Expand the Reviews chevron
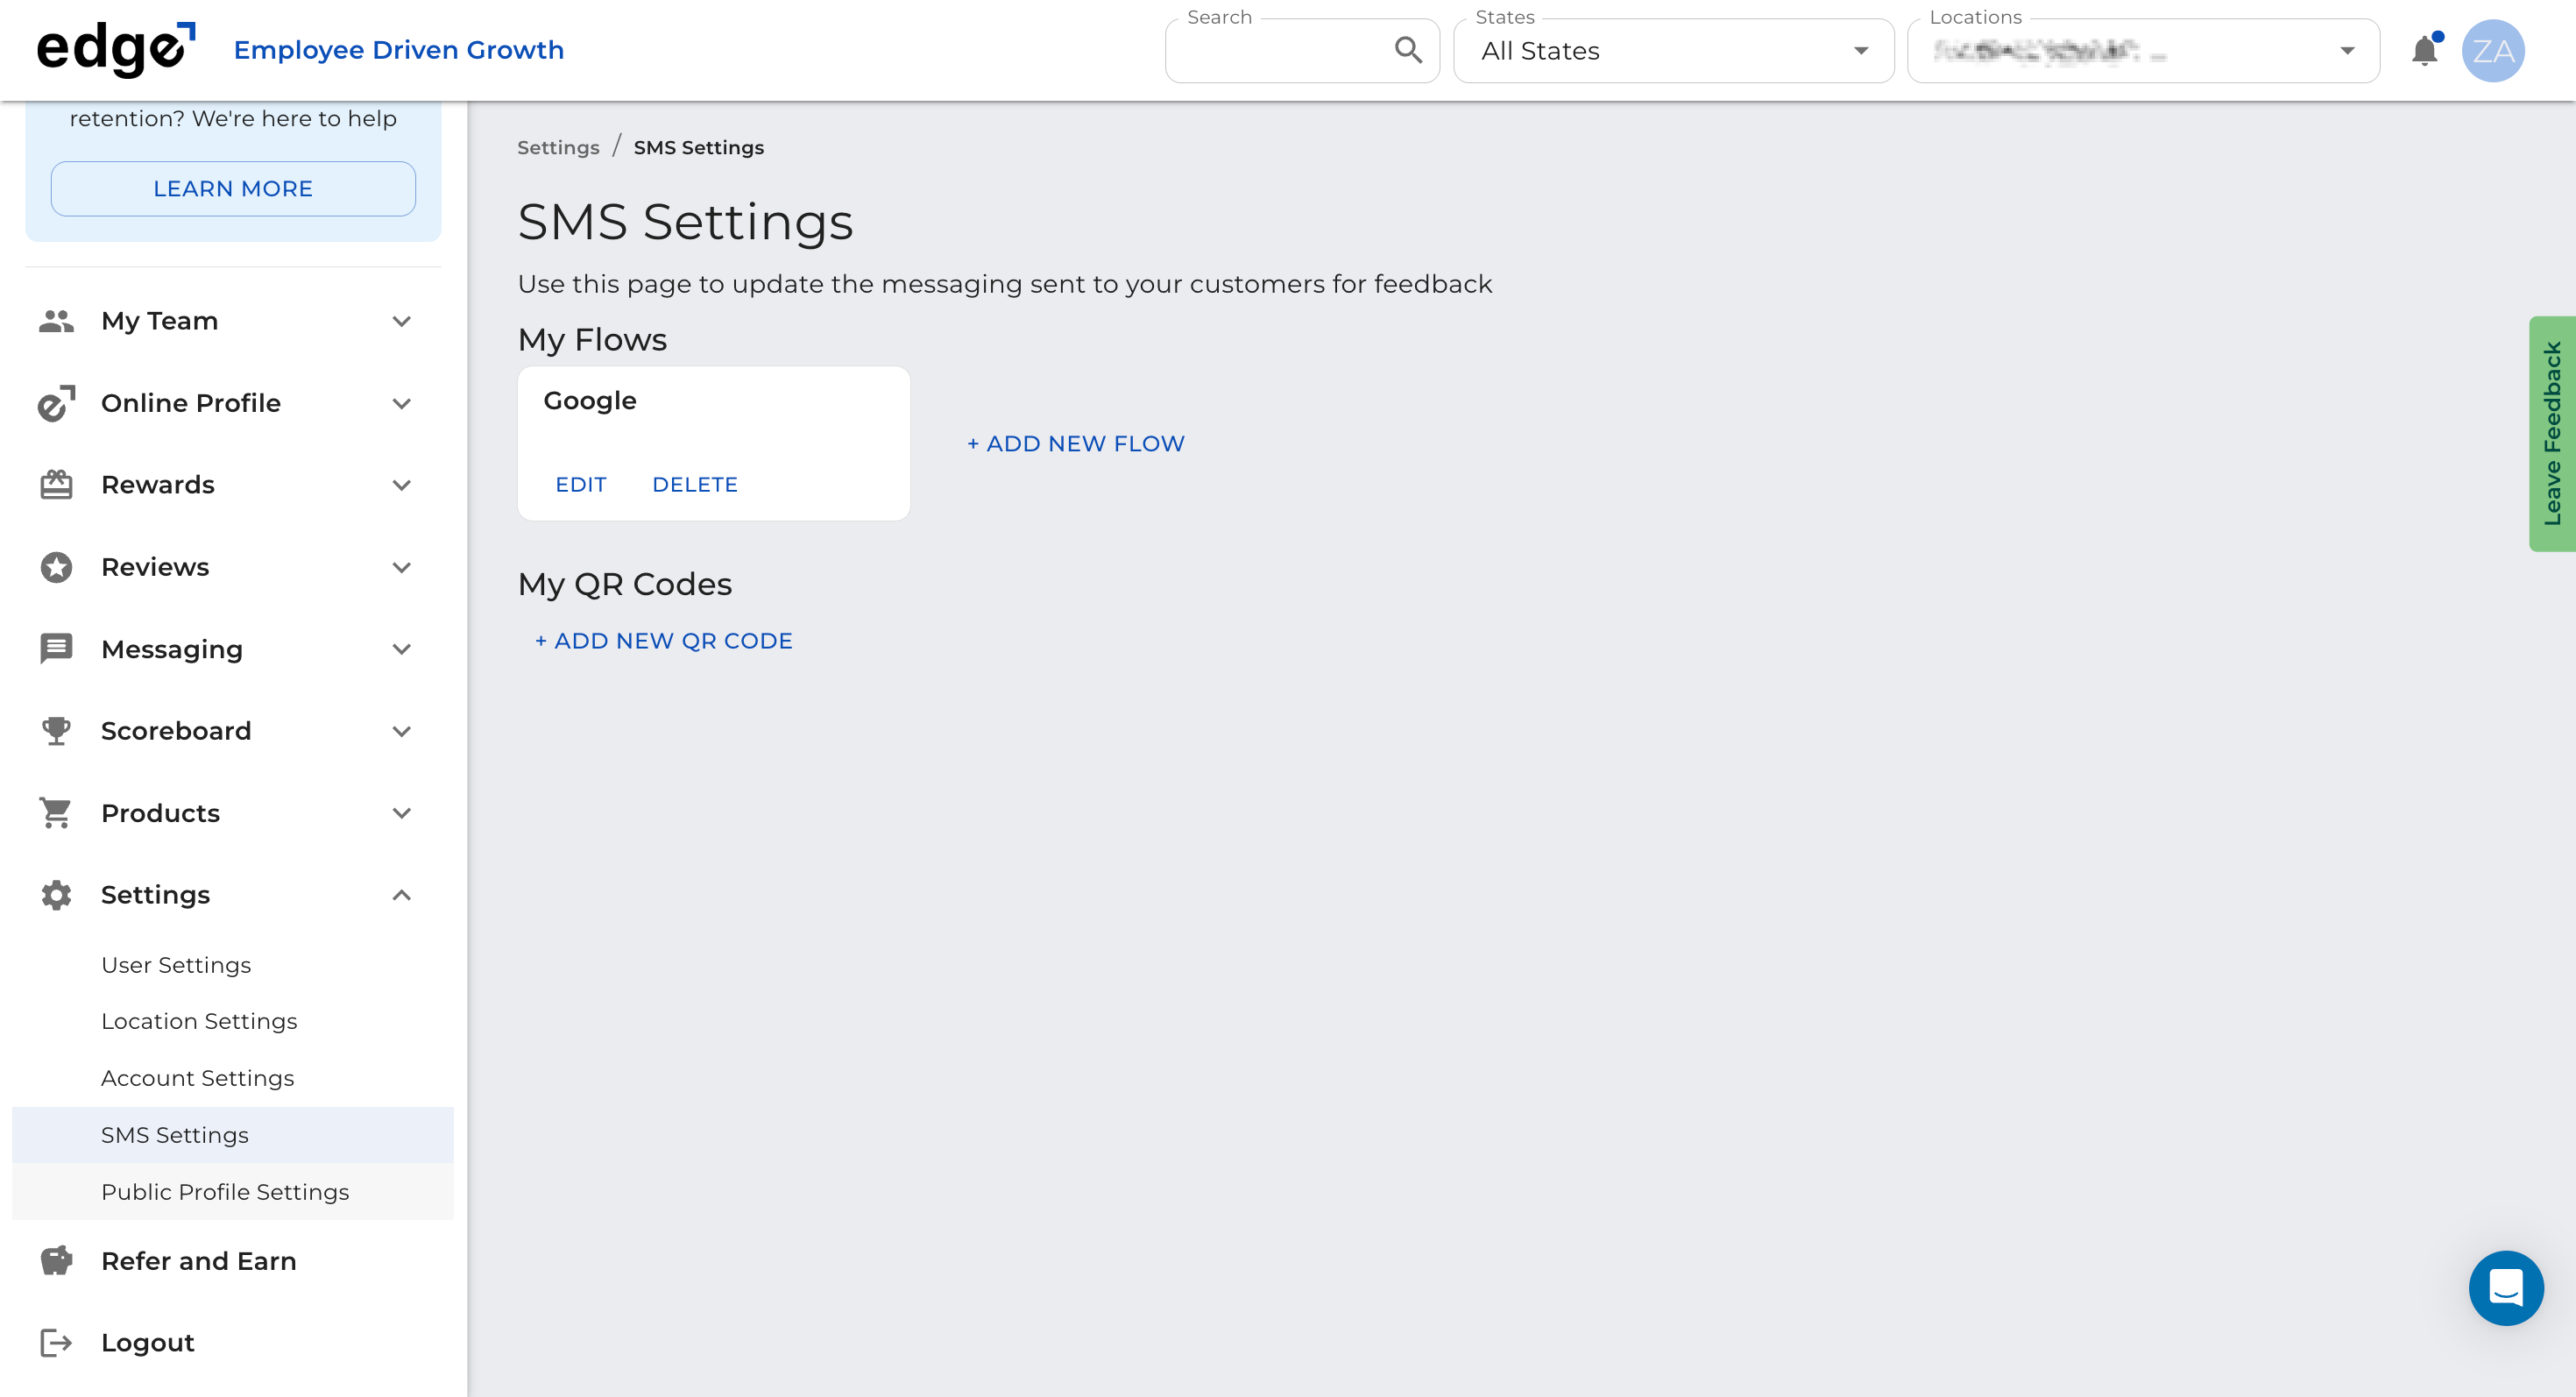 (402, 568)
